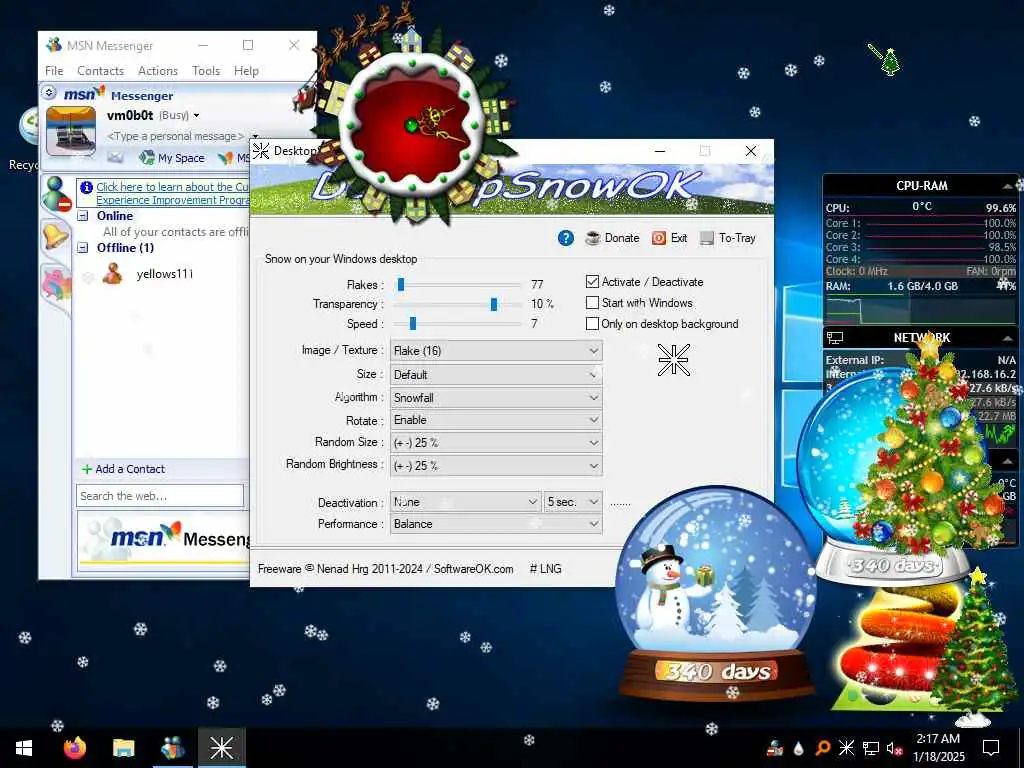Open the Algorithm dropdown showing Snowfall
The width and height of the screenshot is (1024, 768).
point(496,398)
